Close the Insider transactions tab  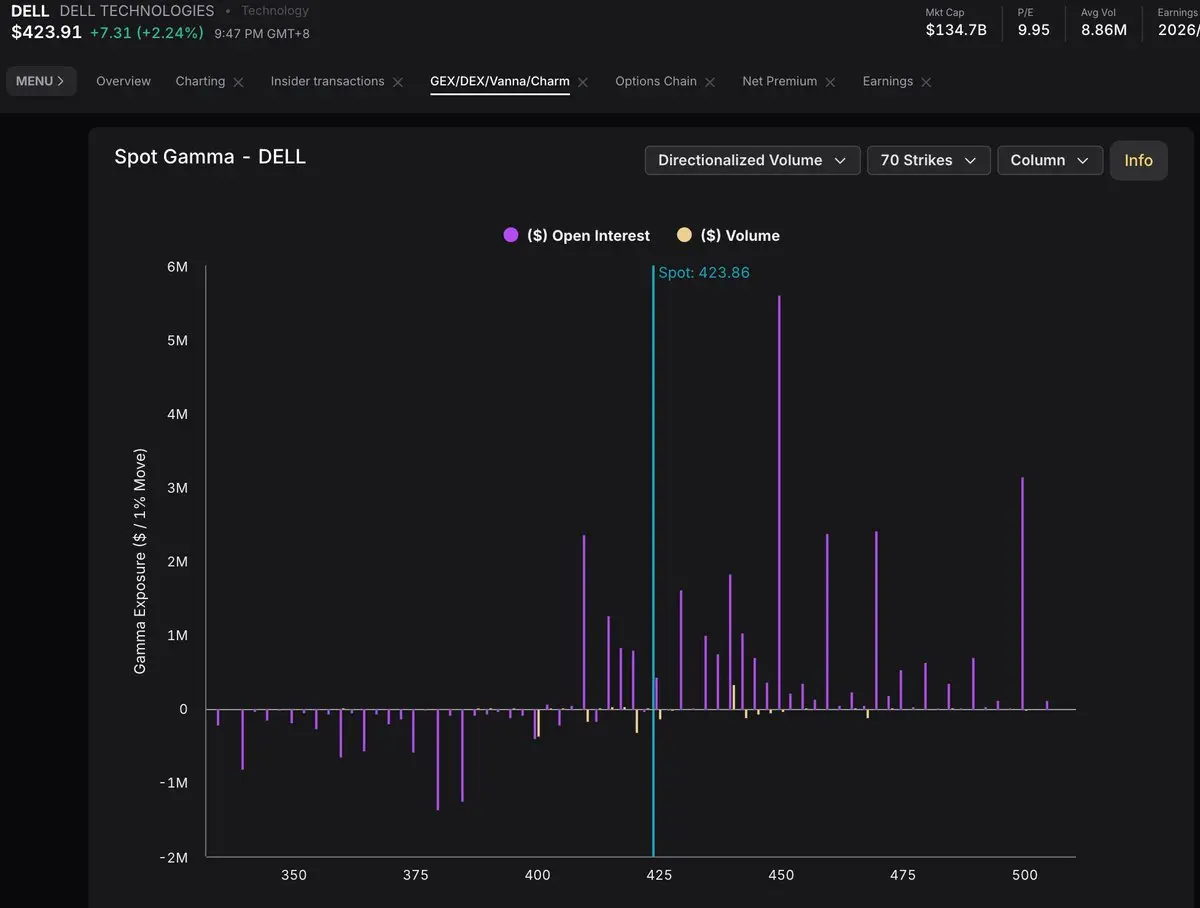[398, 82]
